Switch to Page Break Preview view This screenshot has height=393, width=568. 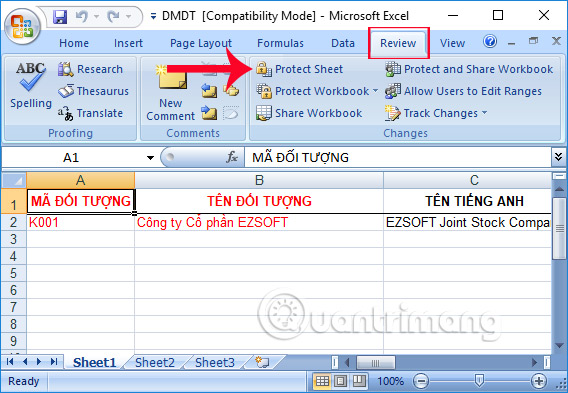[x=359, y=381]
